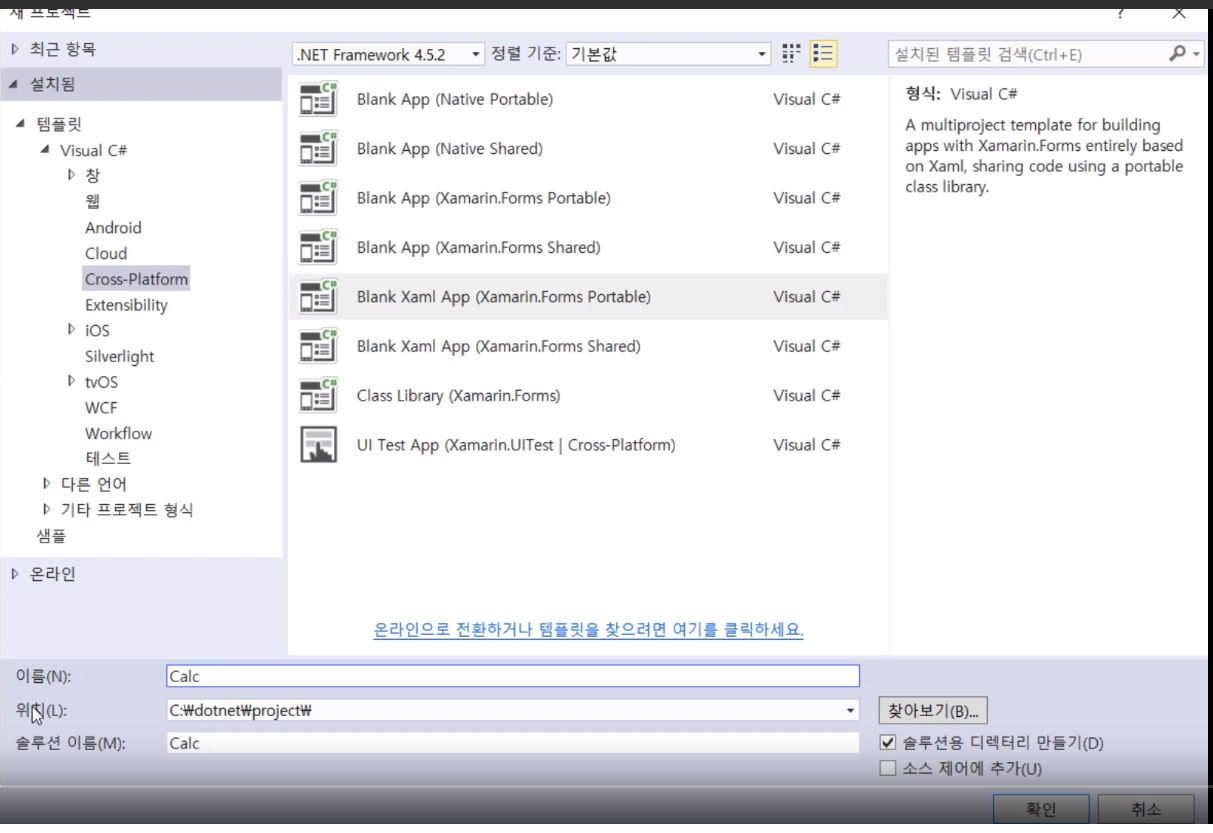Select Blank App (Xamarin.Forms Shared) template name

(x=478, y=247)
